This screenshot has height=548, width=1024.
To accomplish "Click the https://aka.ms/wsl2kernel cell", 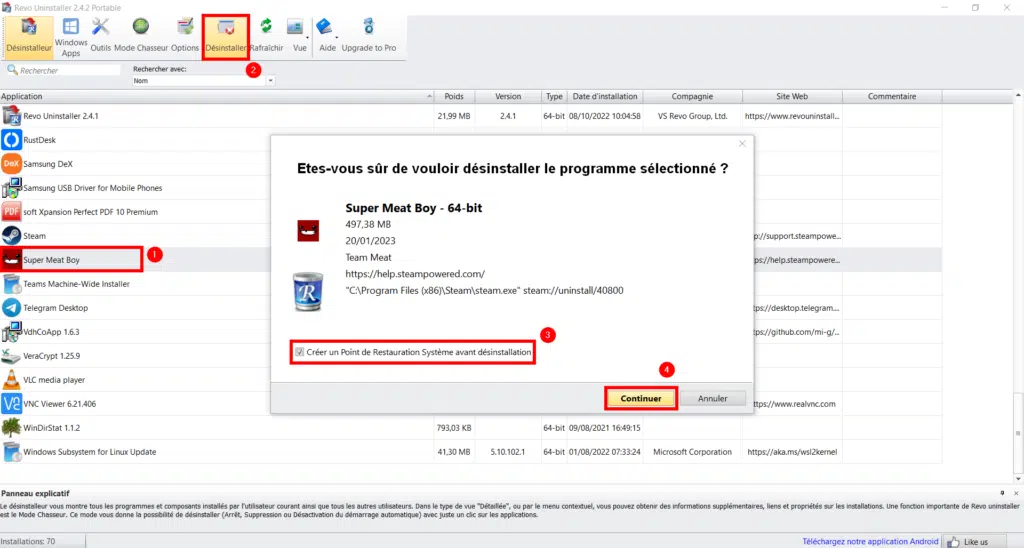I will click(792, 452).
